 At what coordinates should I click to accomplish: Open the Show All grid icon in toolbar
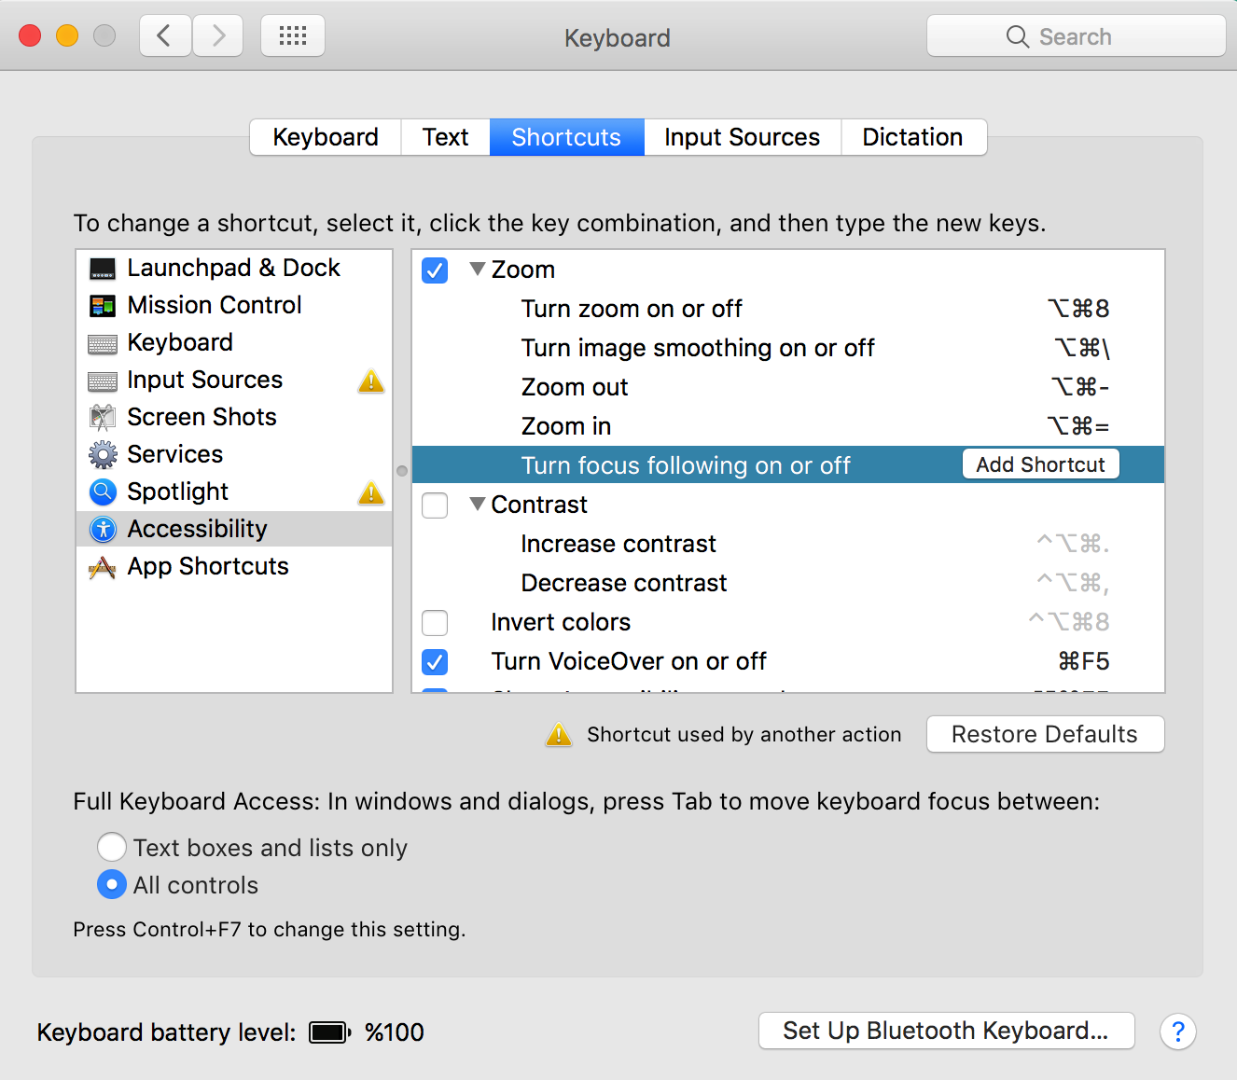(x=292, y=35)
